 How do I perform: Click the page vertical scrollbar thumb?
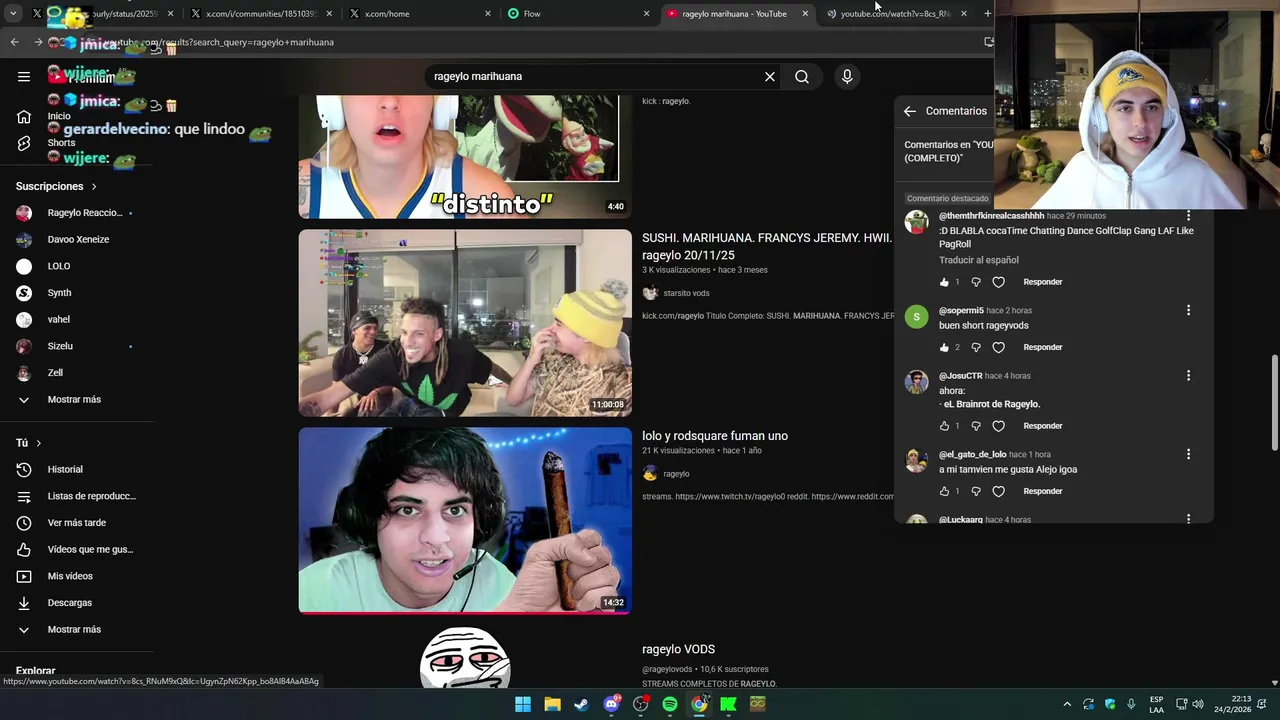1274,402
